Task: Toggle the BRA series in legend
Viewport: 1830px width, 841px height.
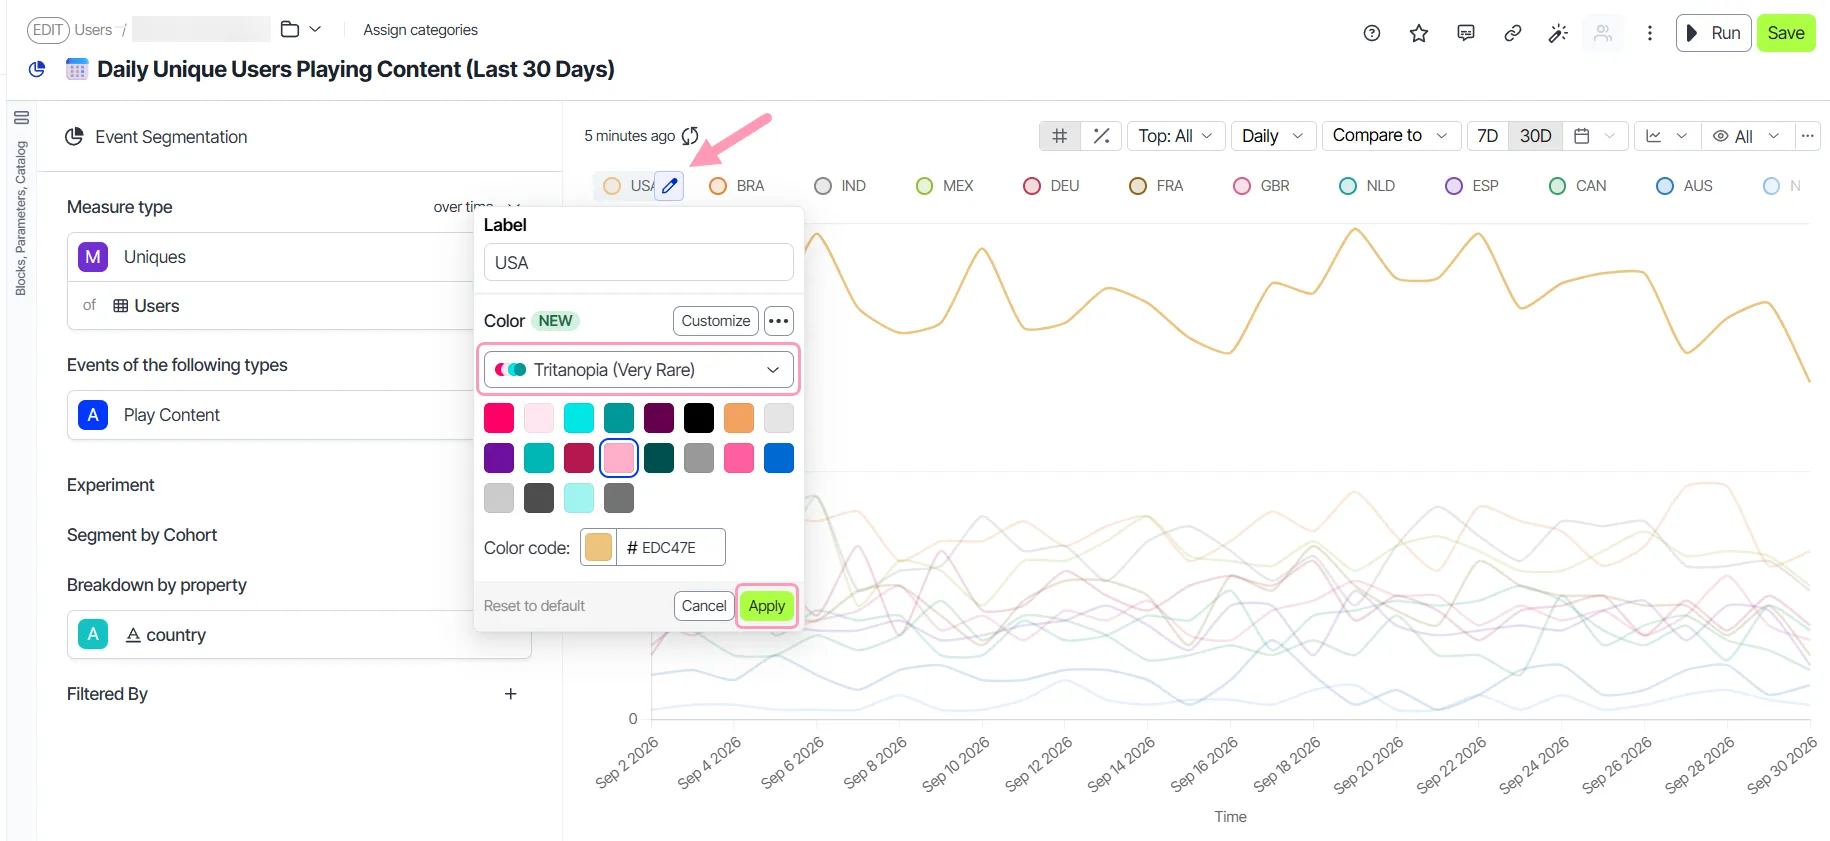Action: pos(737,186)
